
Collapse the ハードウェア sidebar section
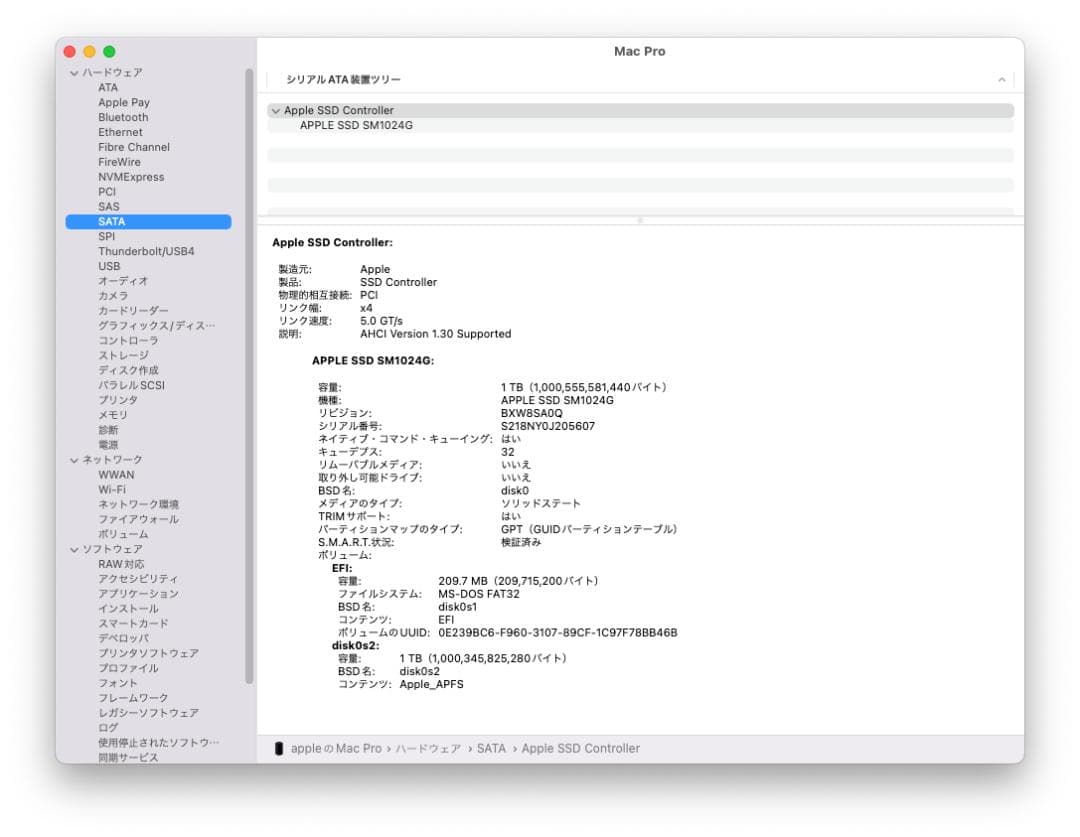click(x=74, y=72)
